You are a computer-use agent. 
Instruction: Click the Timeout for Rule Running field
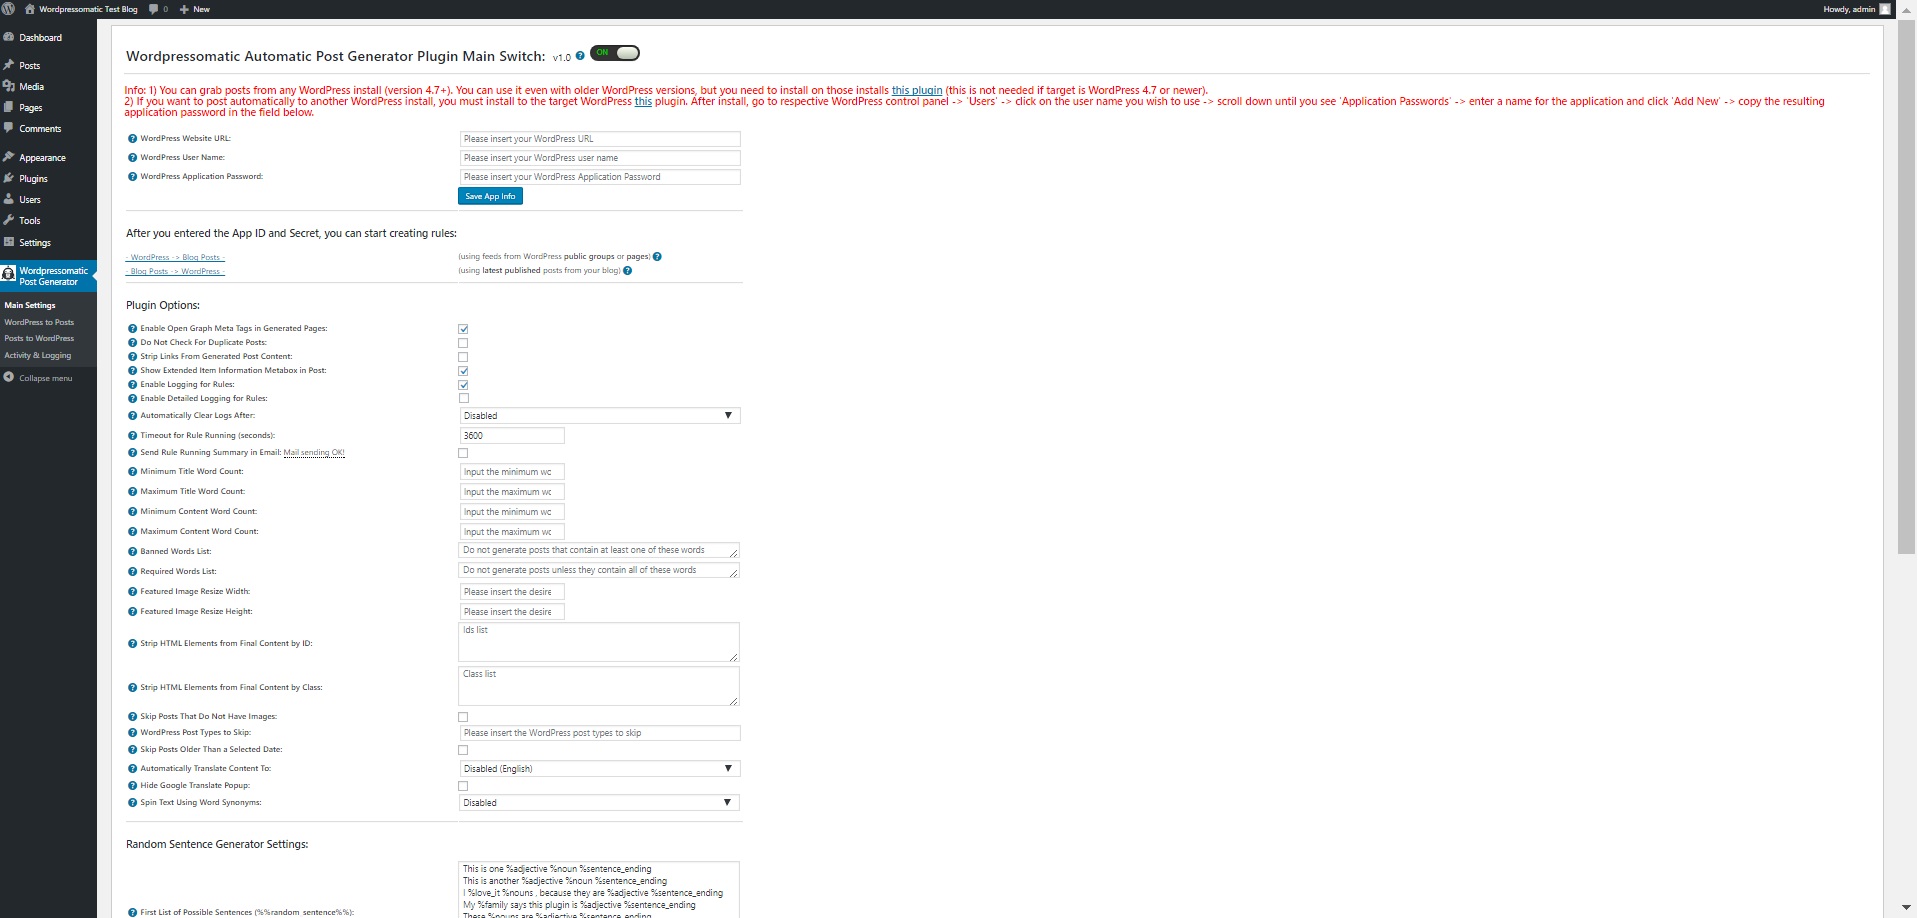coord(512,436)
